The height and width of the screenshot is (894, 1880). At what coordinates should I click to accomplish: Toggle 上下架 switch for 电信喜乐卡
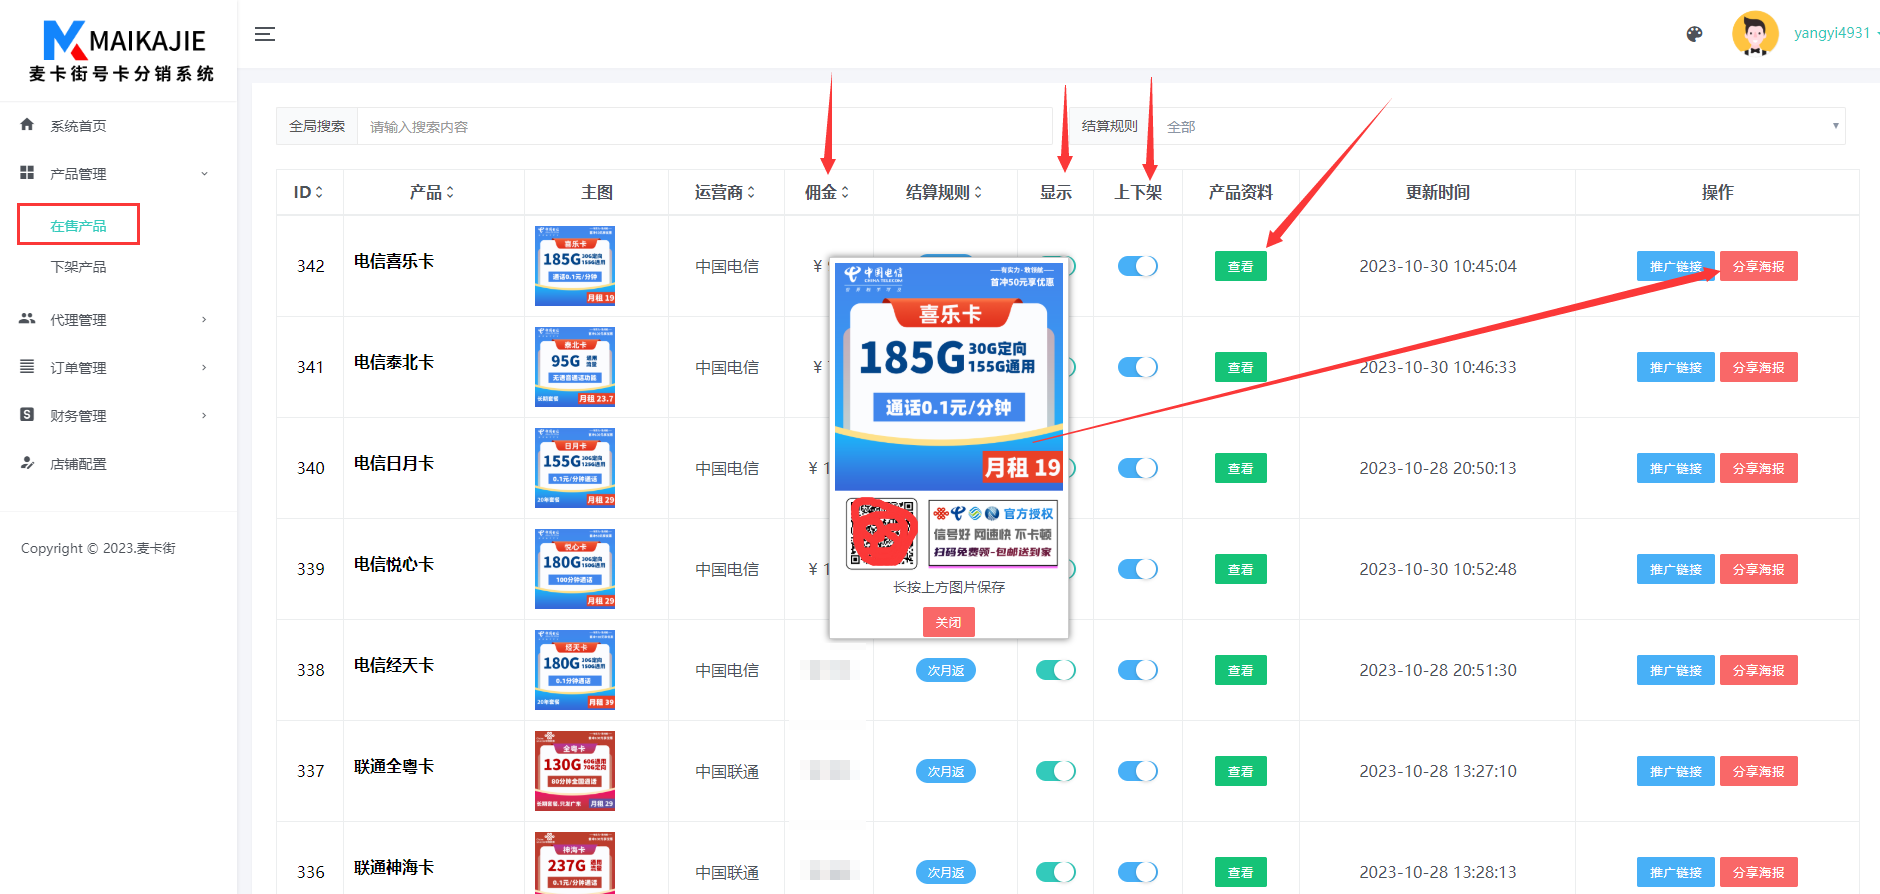[x=1138, y=266]
